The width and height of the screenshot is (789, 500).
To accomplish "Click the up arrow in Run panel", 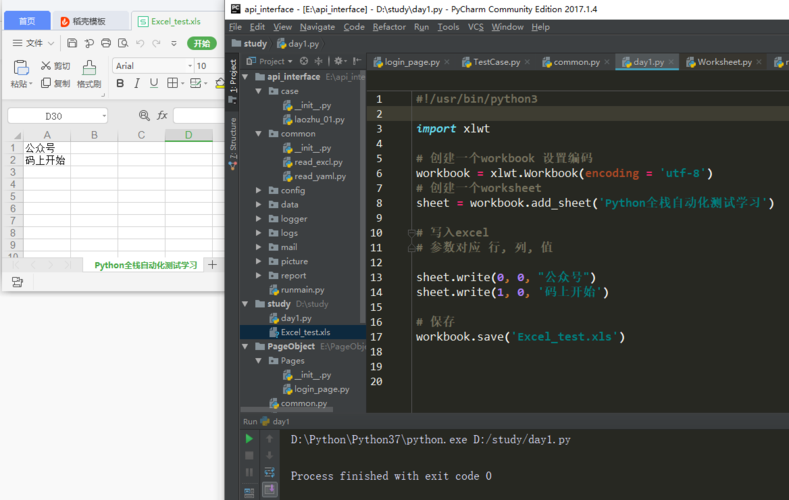I will 270,439.
